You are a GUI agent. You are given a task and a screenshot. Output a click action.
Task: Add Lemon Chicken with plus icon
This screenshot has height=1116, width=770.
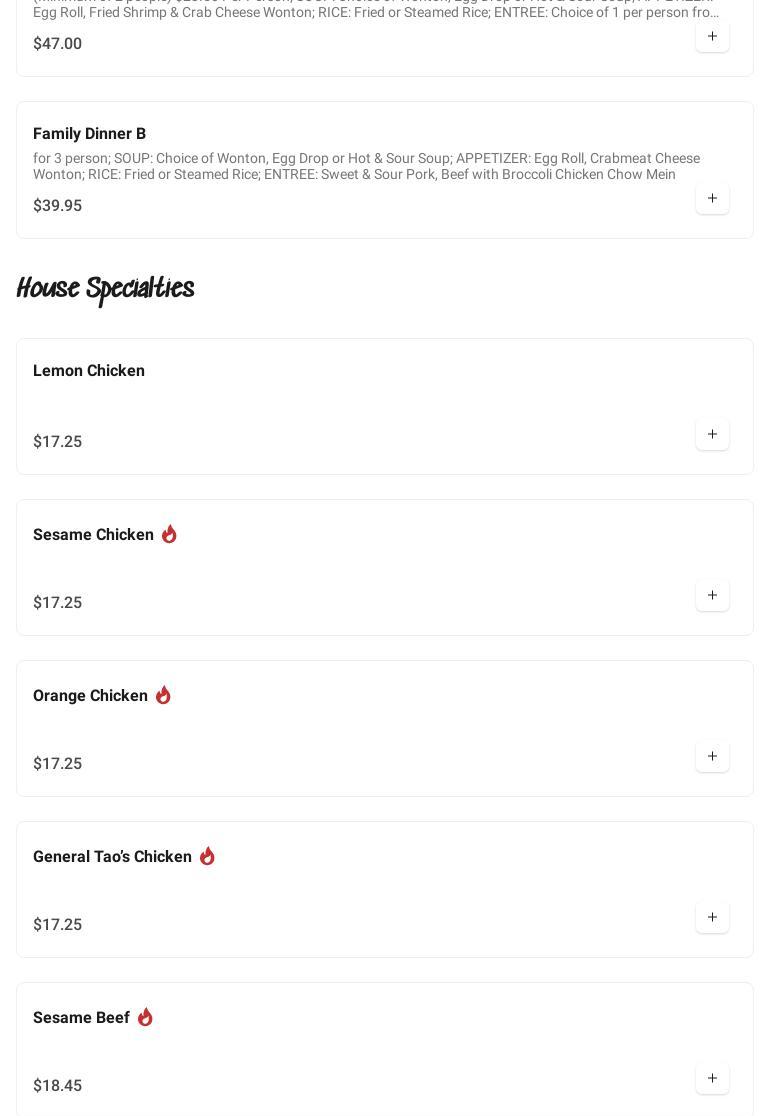tap(712, 435)
